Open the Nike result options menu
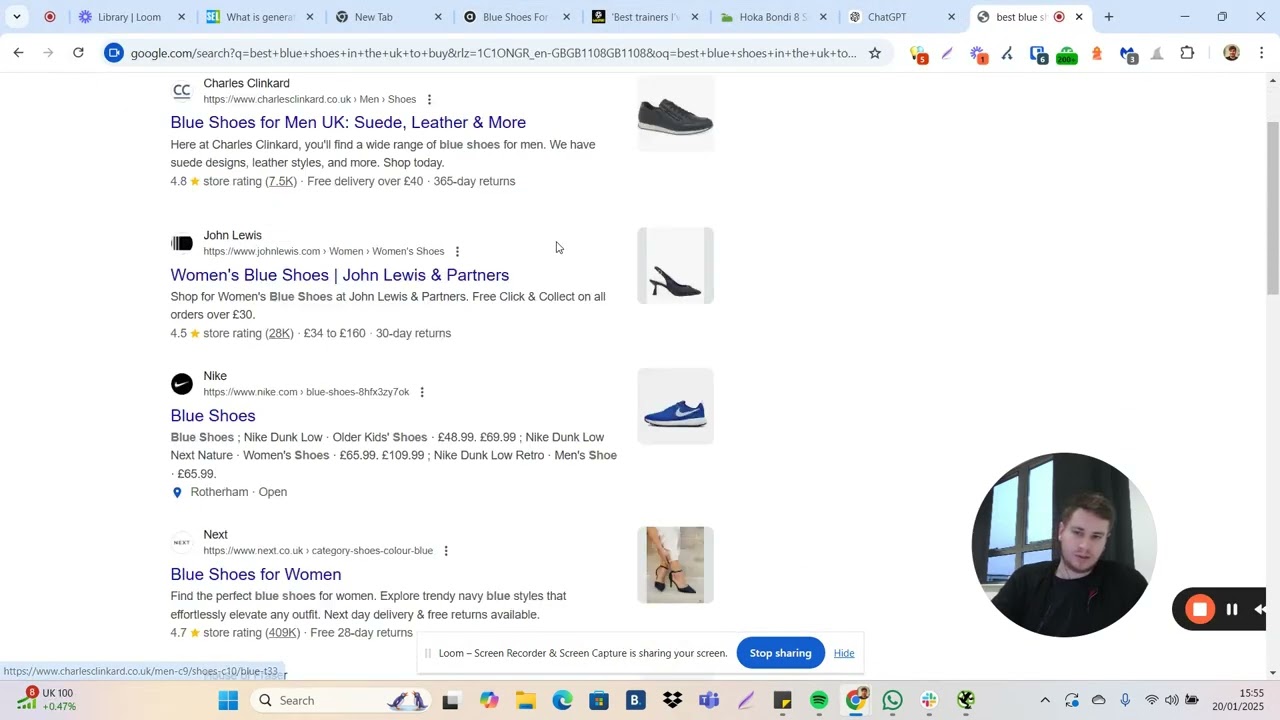 [x=422, y=393]
